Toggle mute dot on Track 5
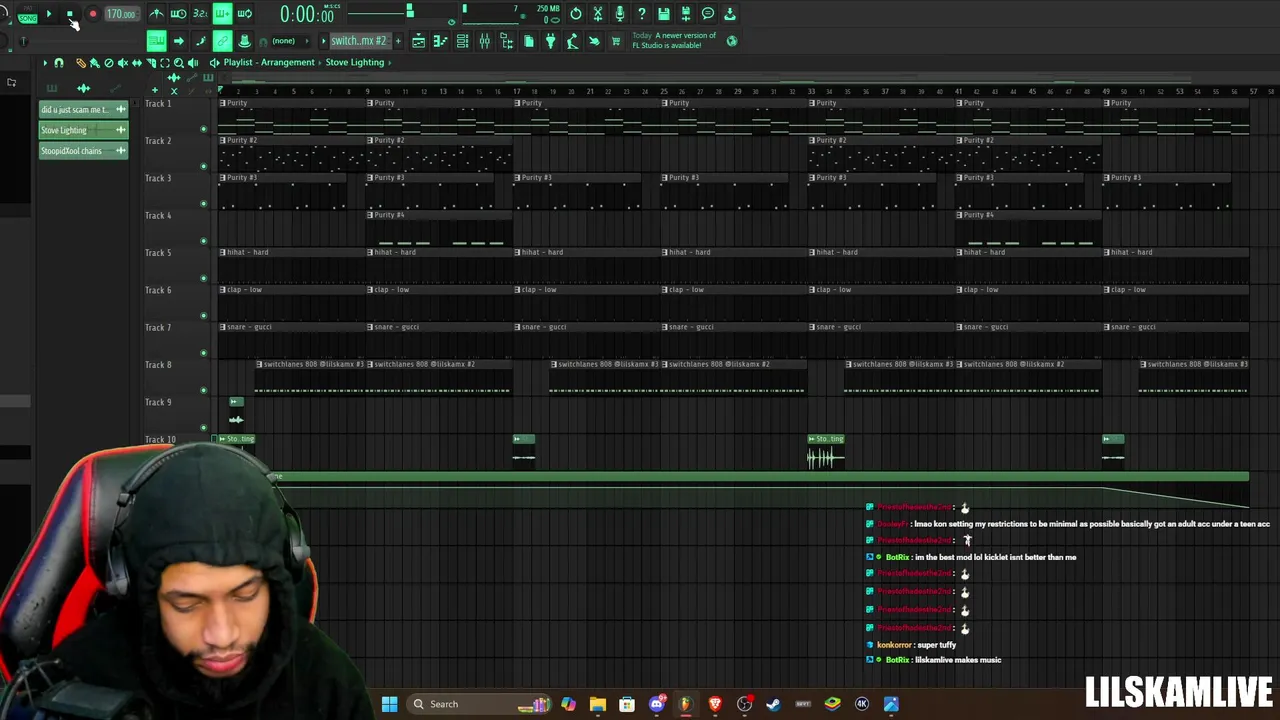Viewport: 1280px width, 720px height. coord(204,278)
